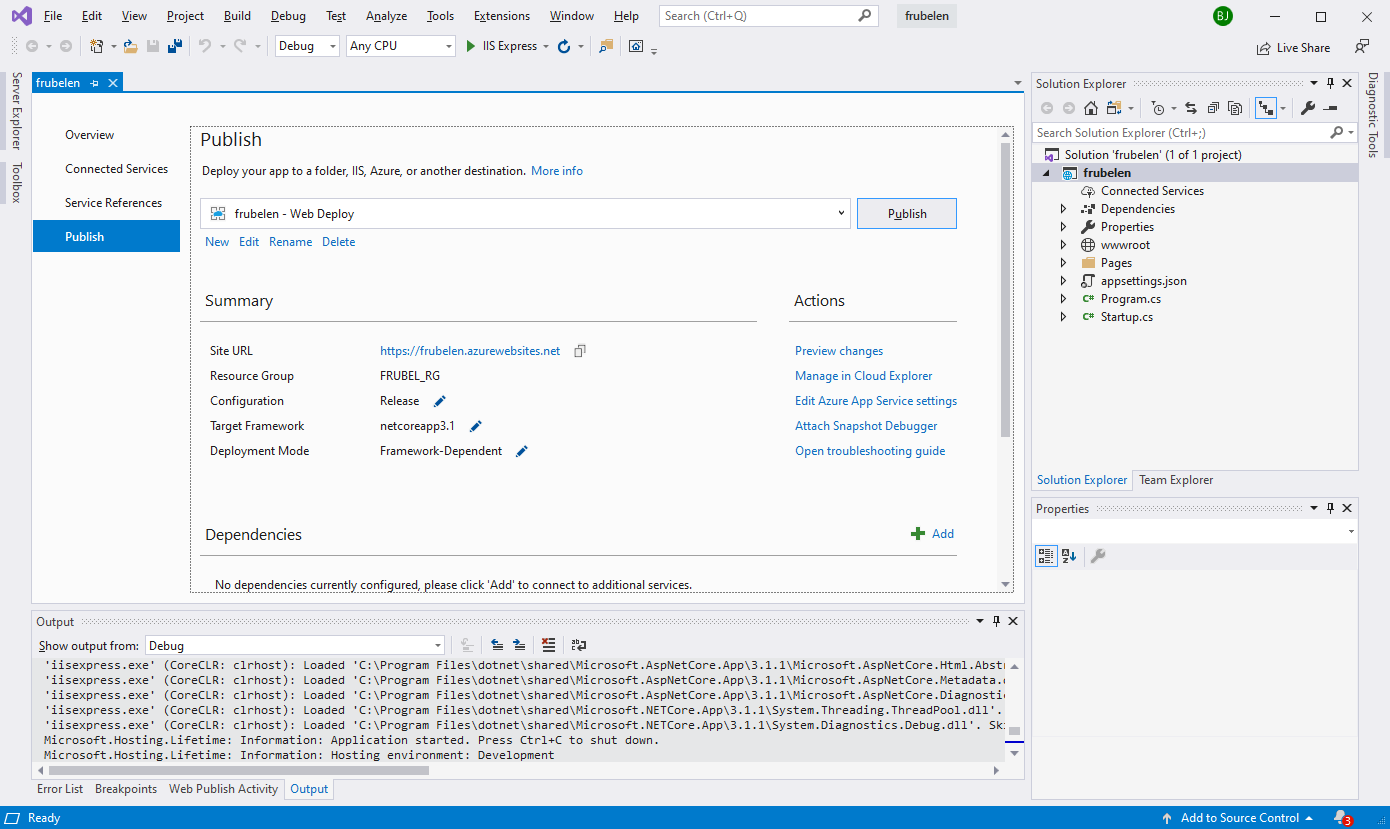This screenshot has width=1390, height=829.
Task: Toggle Preview Selected Items icon
Action: pos(1331,108)
